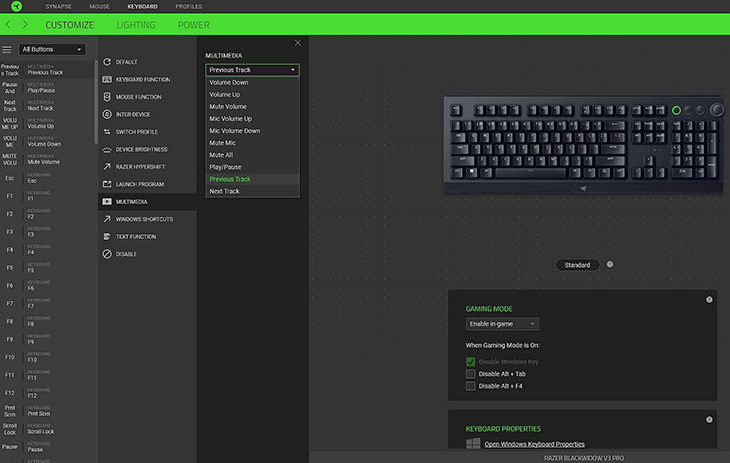Select Volume Down from the multimedia list

click(x=252, y=82)
